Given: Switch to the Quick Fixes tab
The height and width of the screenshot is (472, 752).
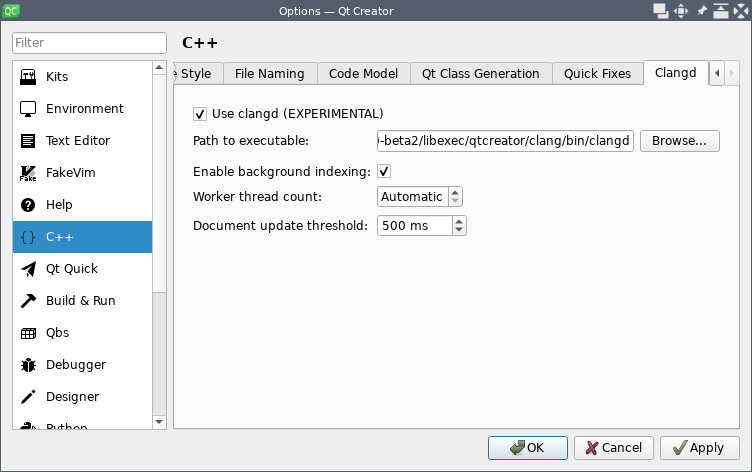Looking at the screenshot, I should (x=597, y=74).
